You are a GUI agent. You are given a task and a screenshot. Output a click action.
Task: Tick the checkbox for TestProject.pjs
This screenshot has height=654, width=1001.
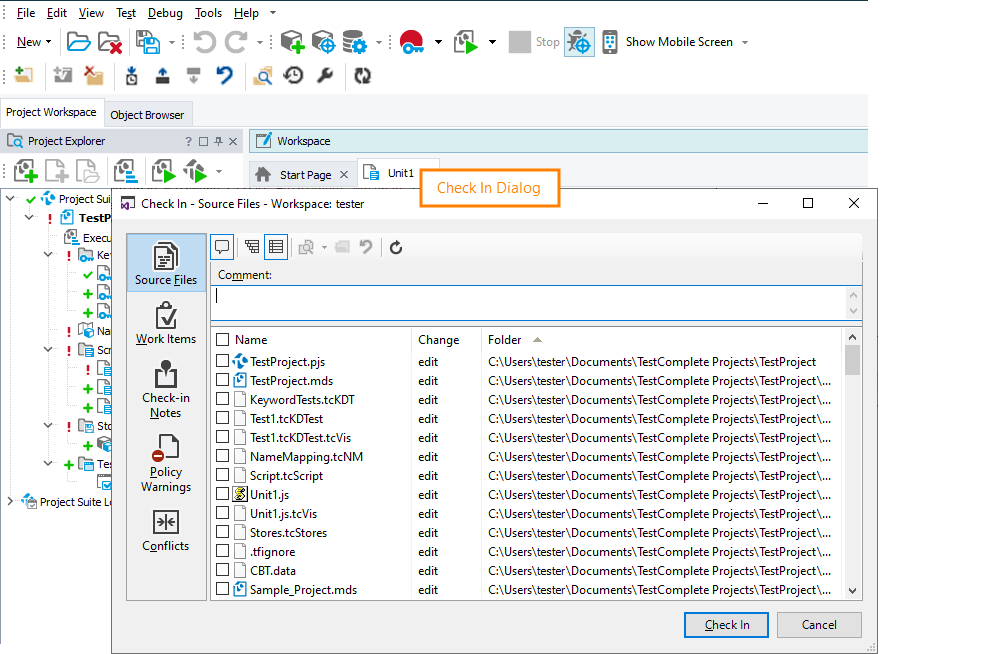tap(223, 361)
